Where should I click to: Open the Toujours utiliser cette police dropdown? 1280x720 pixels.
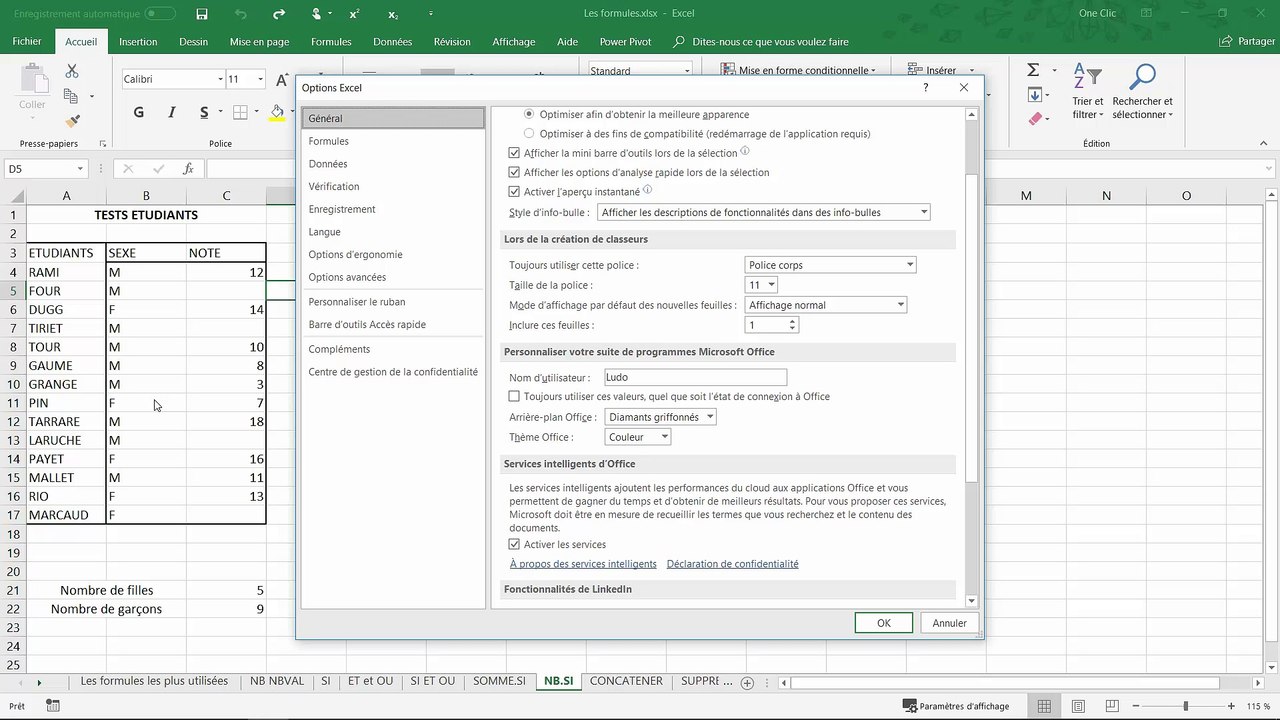click(x=831, y=265)
